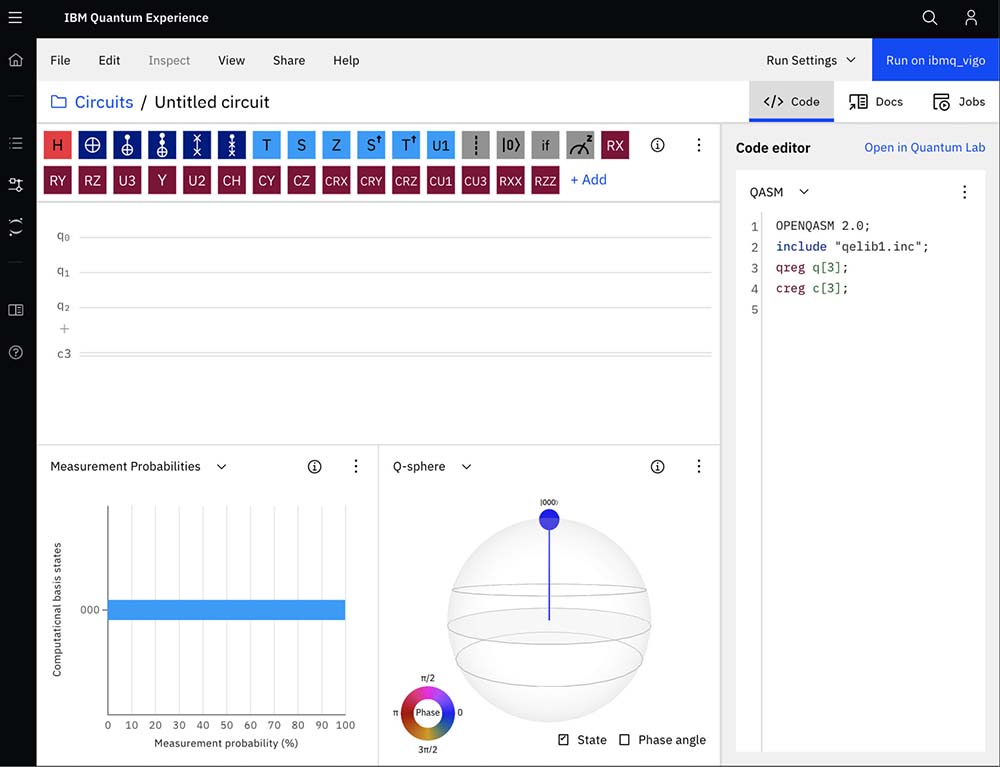
Task: Click the RX rotation gate
Action: pos(615,145)
